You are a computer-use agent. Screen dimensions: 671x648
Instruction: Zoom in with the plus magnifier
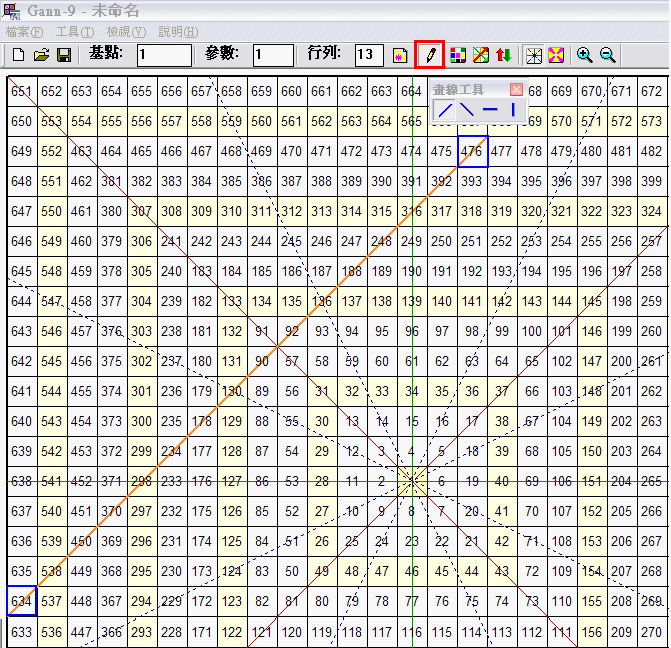click(x=584, y=55)
